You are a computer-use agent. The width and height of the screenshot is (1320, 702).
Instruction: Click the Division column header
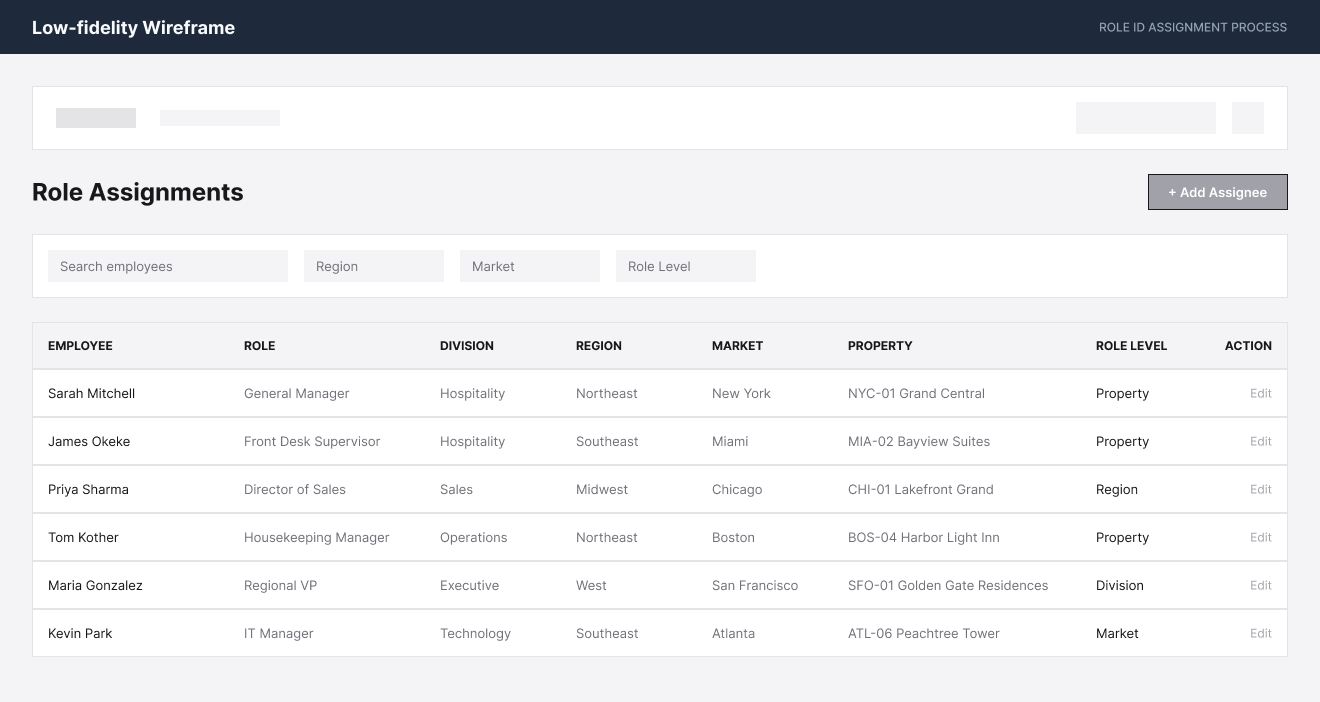coord(467,346)
